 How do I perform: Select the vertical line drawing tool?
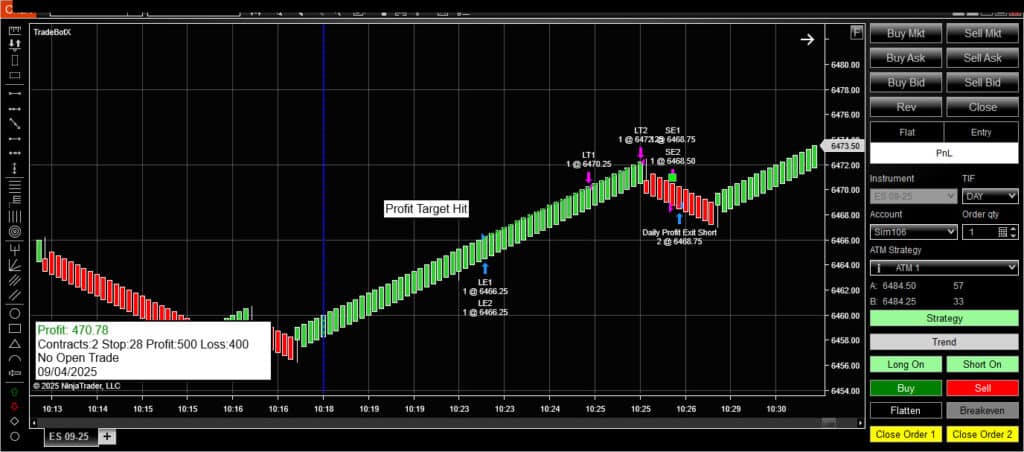[15, 169]
